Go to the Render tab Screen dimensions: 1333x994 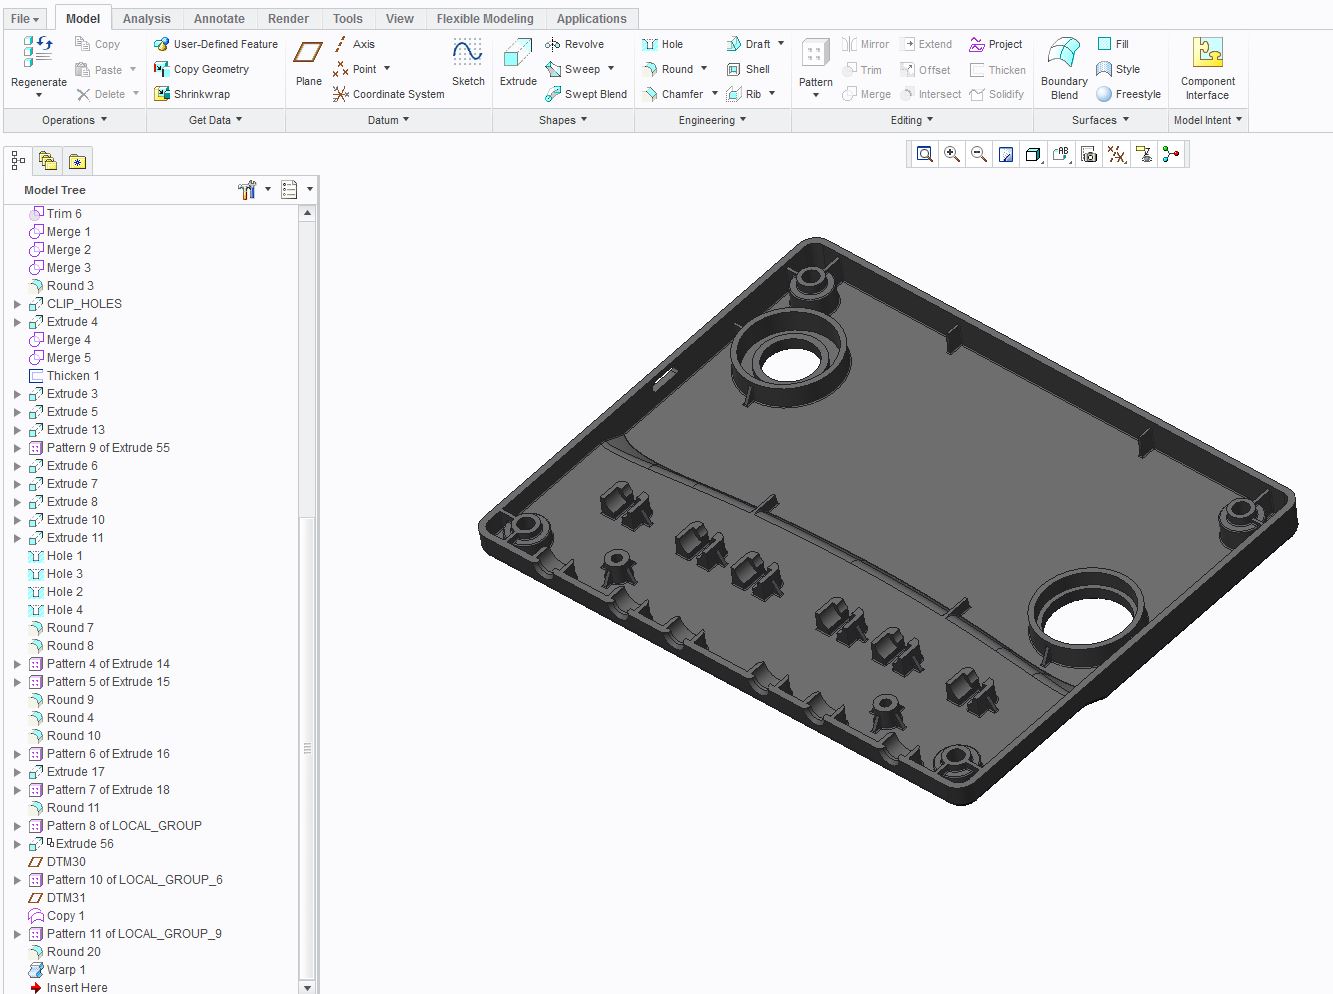[x=288, y=18]
